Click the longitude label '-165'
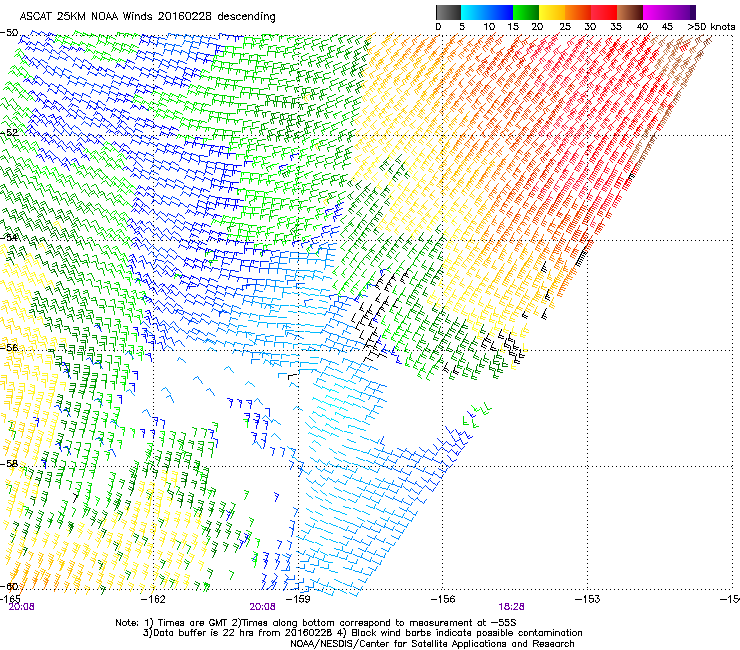 [x=10, y=599]
